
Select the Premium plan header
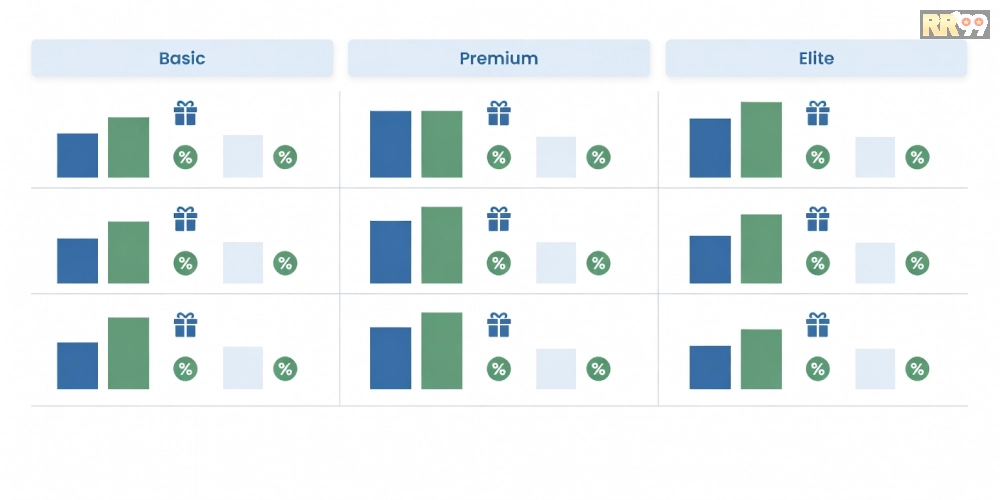coord(499,59)
